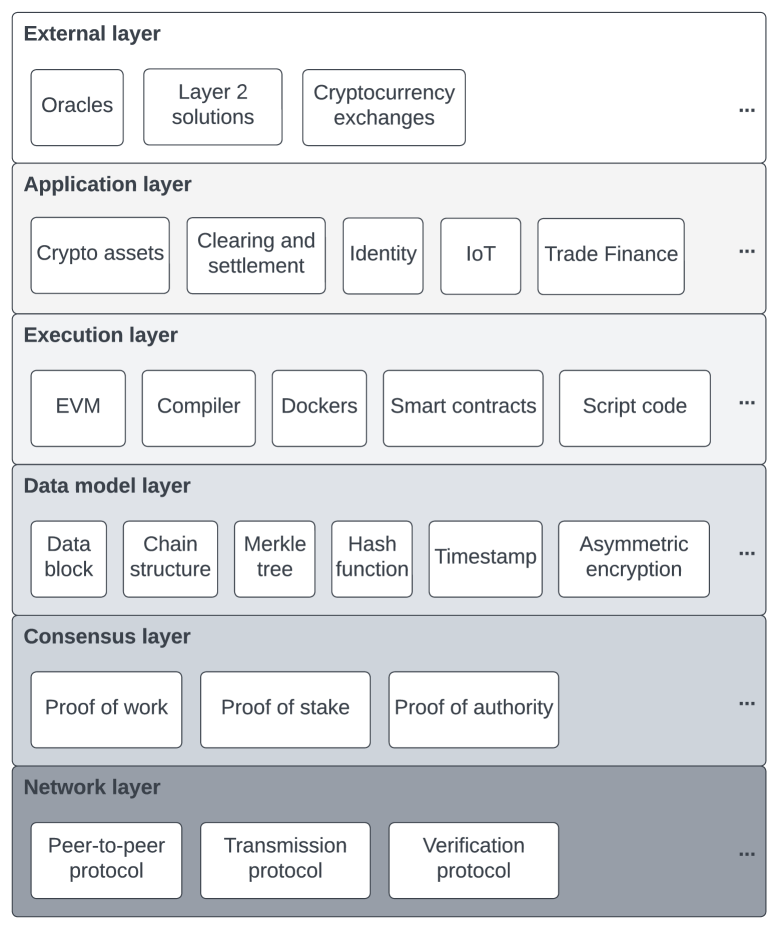This screenshot has width=780, height=929.
Task: Select the Smart contracts box
Action: (463, 407)
